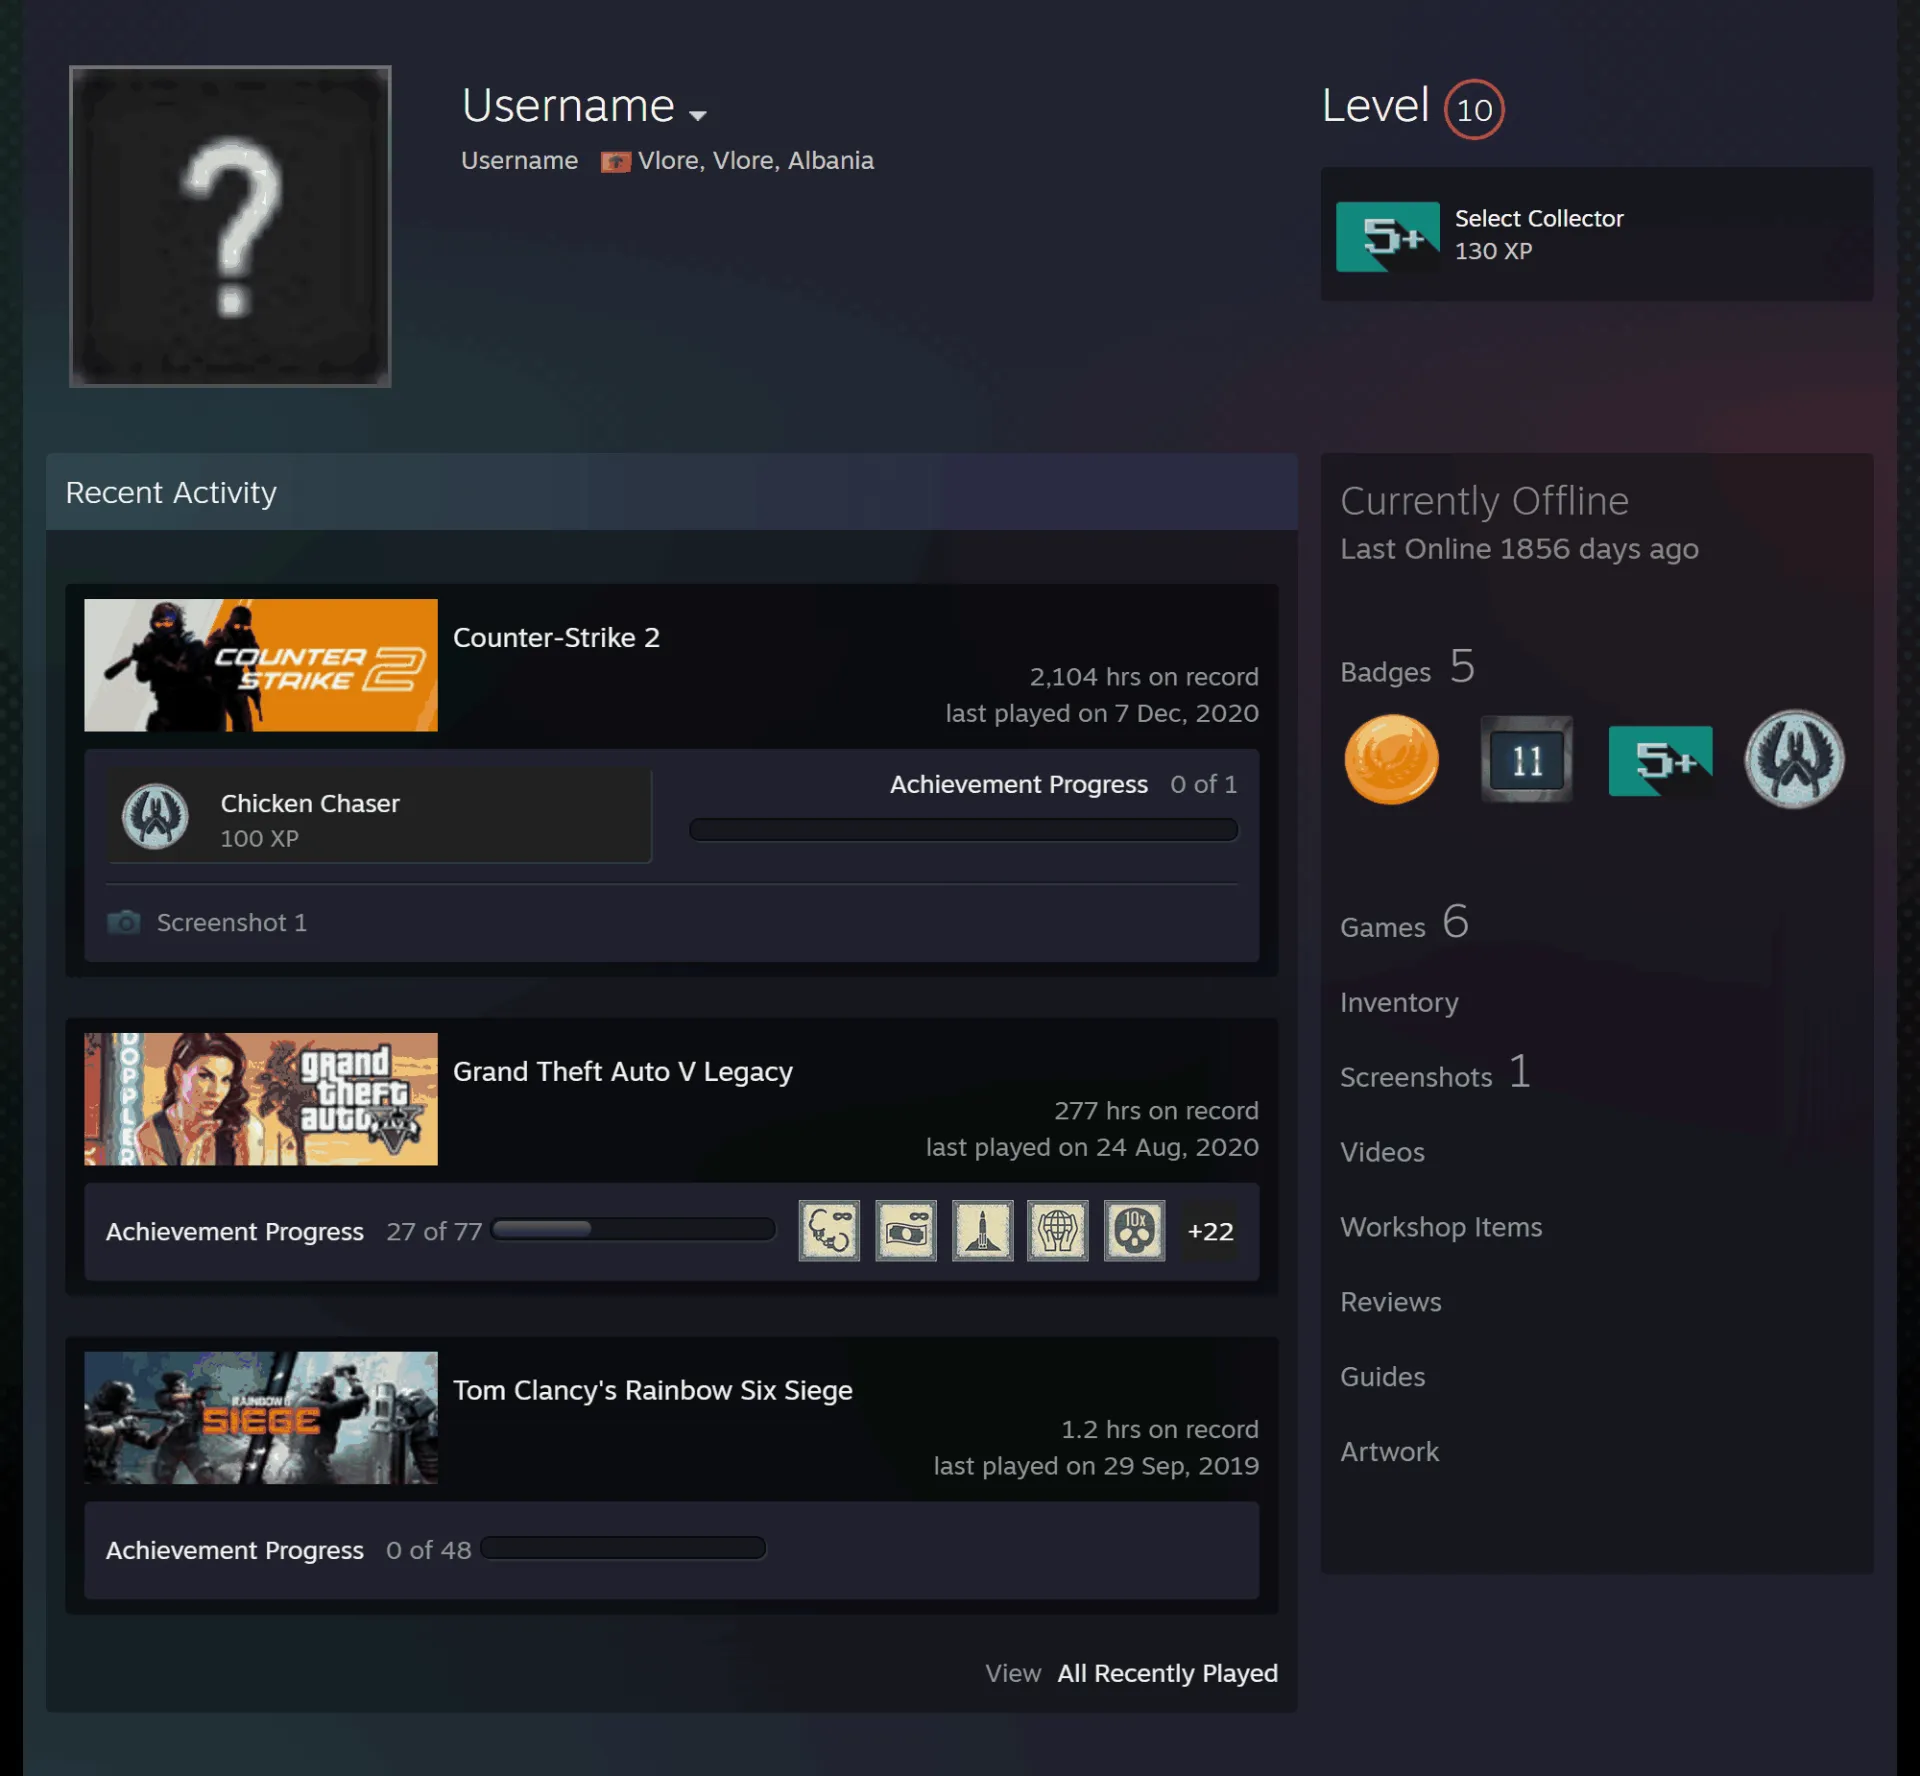Open the Workshop Items link

[x=1441, y=1227]
